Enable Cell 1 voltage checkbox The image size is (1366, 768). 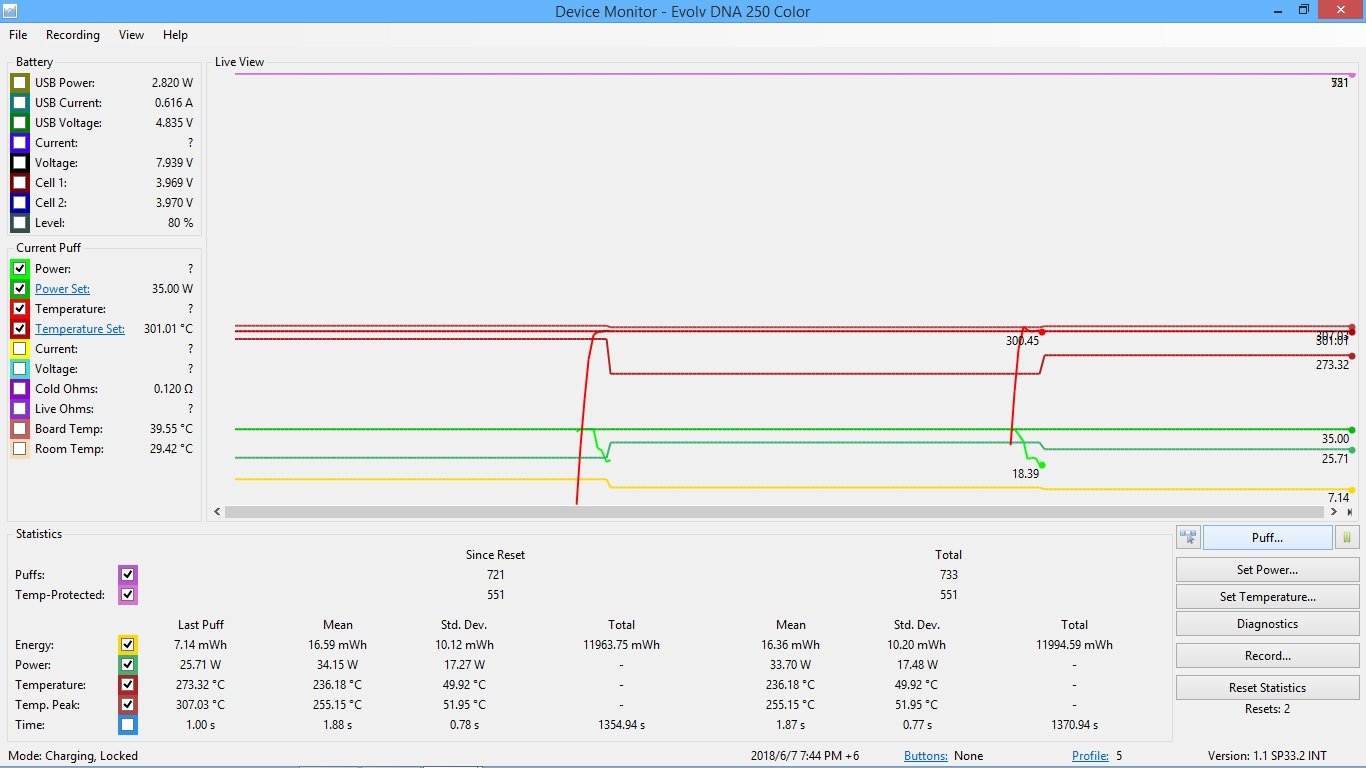pyautogui.click(x=20, y=183)
